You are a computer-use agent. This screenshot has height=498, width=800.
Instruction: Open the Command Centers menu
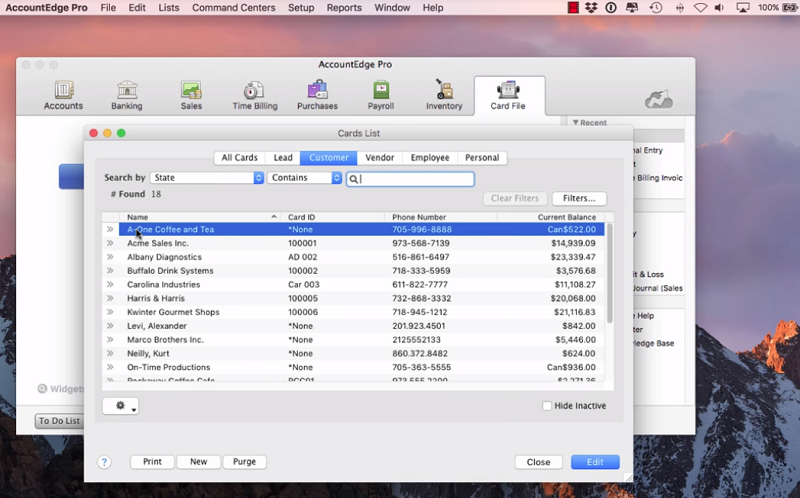pos(234,8)
